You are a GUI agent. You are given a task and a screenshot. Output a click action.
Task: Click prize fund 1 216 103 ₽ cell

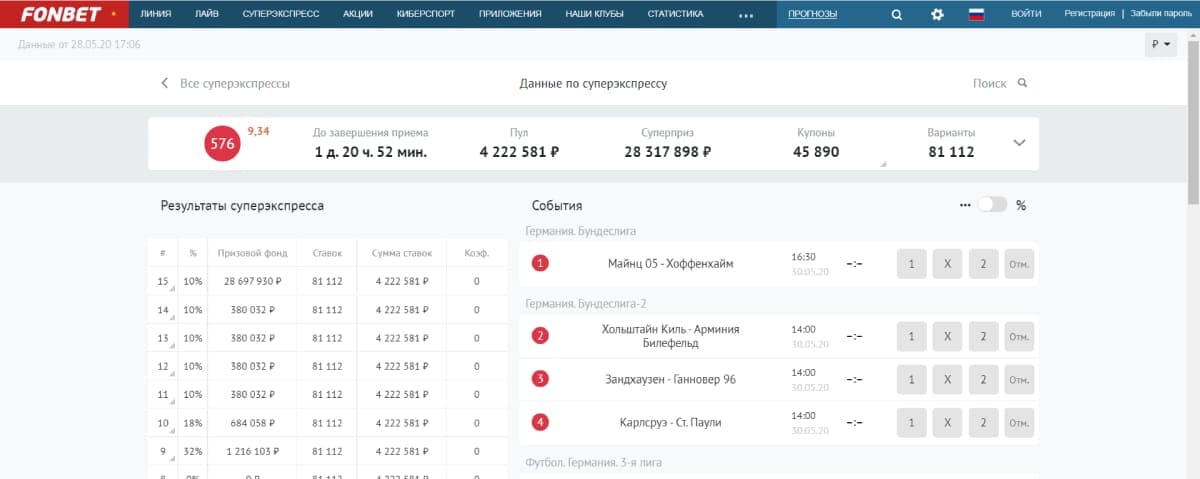pyautogui.click(x=254, y=451)
